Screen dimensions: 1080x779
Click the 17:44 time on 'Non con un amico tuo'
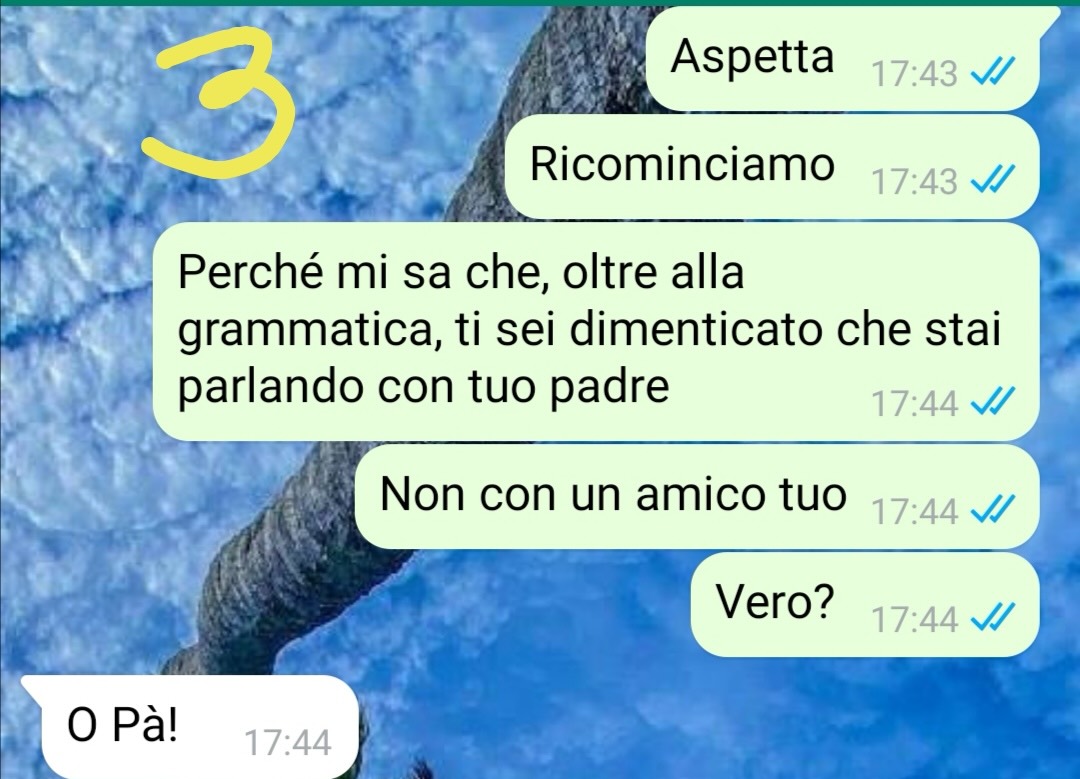[x=914, y=512]
